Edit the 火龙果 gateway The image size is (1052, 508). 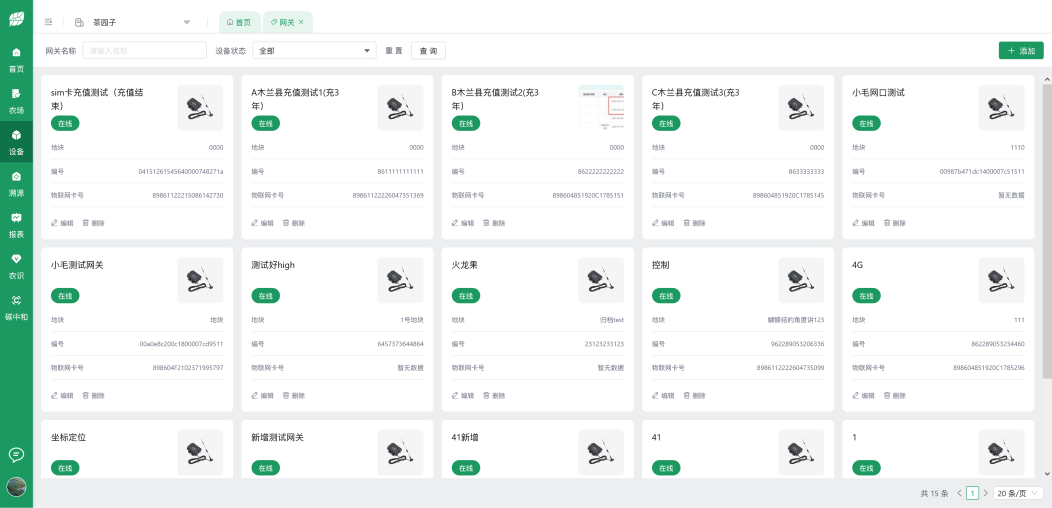(x=463, y=395)
